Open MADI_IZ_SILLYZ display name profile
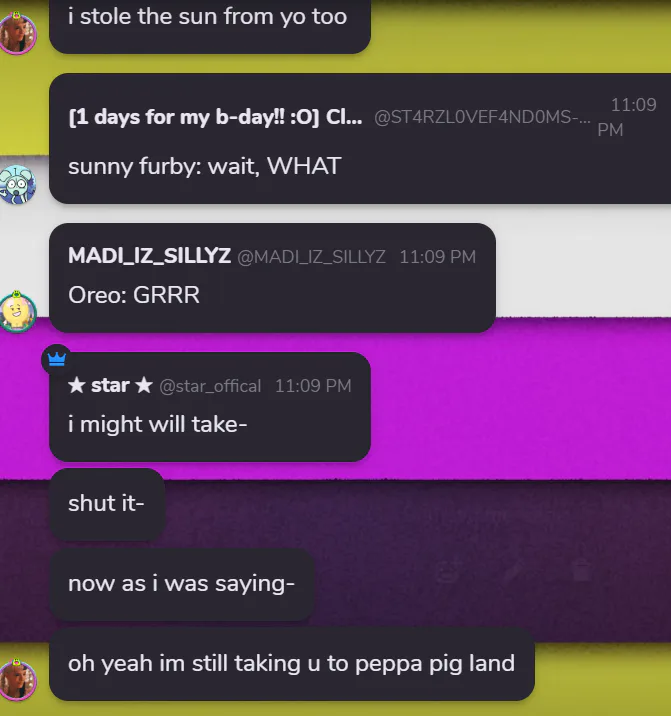This screenshot has height=716, width=671. 149,256
